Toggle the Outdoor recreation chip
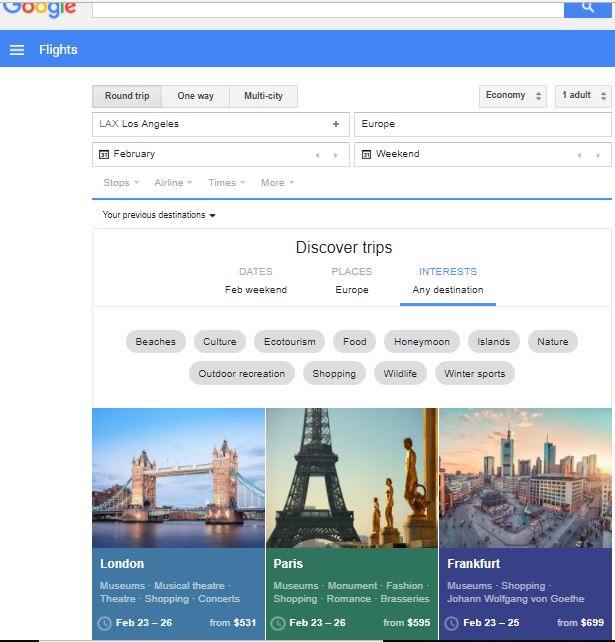 click(242, 373)
